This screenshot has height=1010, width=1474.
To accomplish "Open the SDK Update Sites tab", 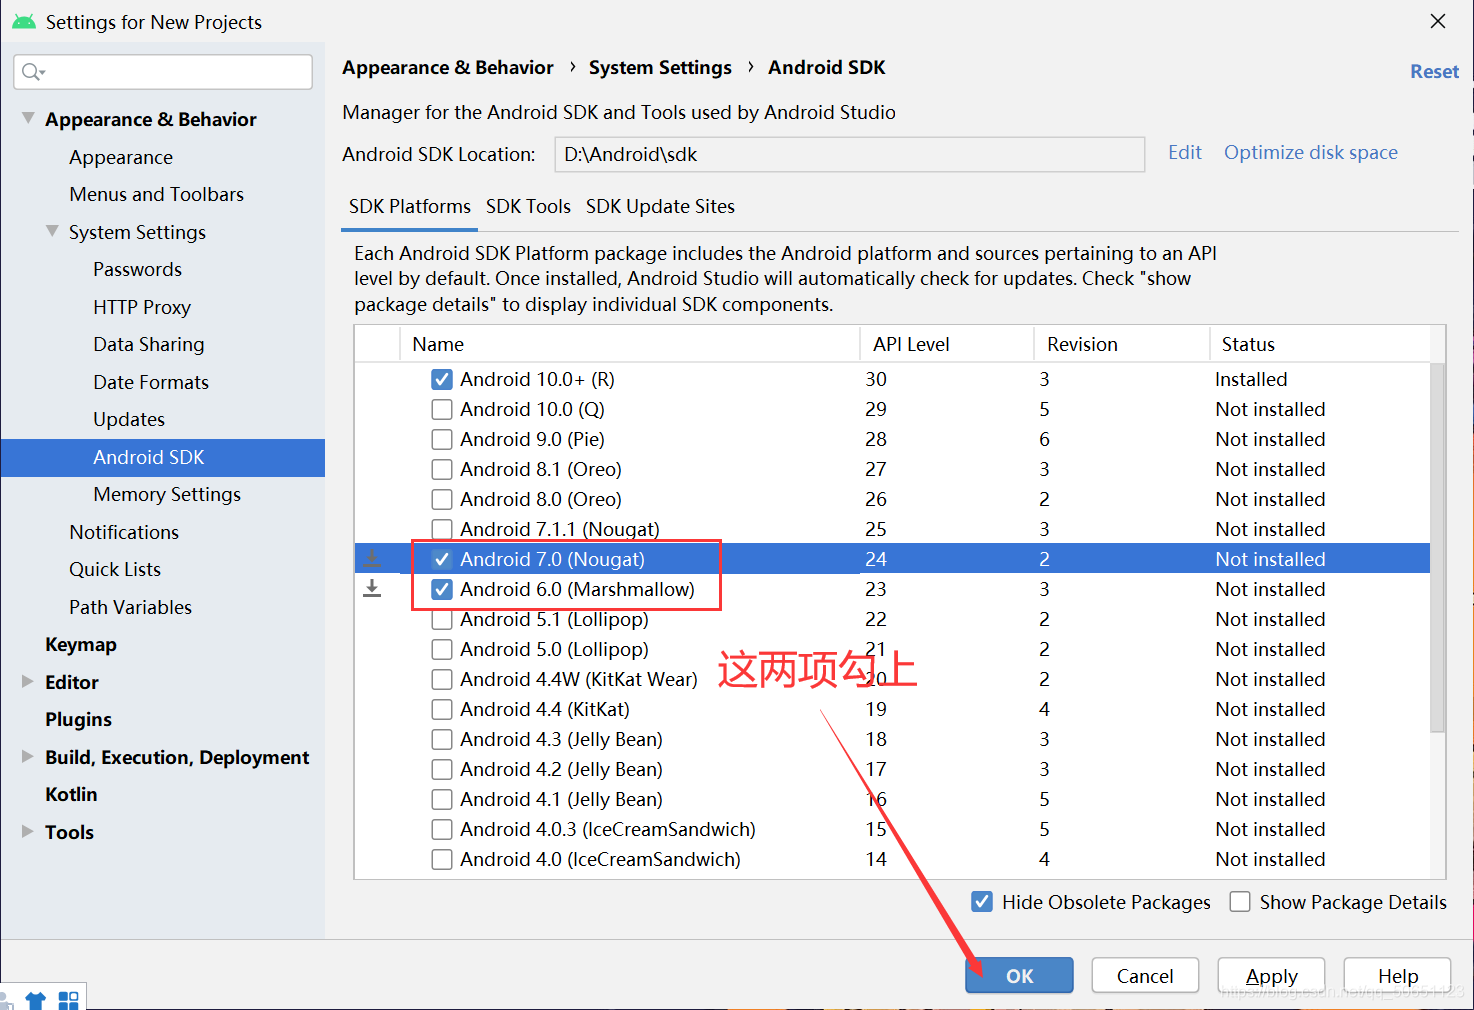I will pyautogui.click(x=660, y=206).
